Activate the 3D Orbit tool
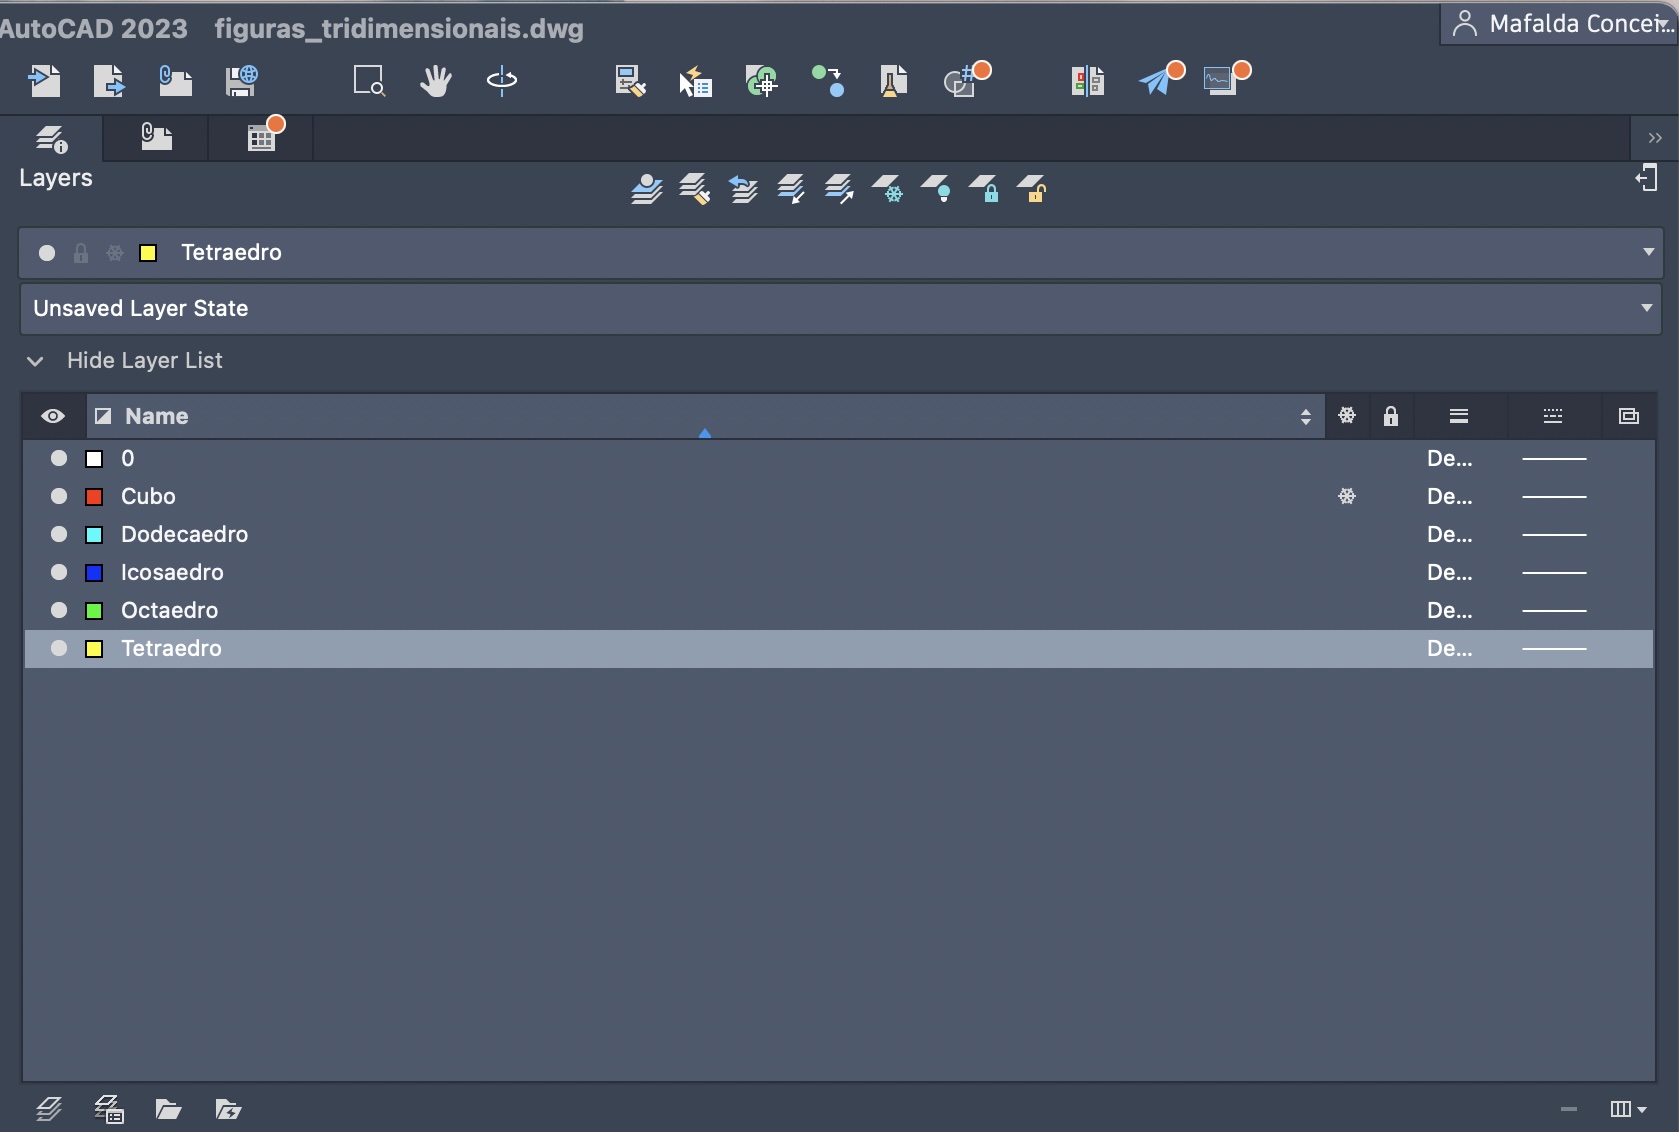1679x1132 pixels. coord(502,80)
